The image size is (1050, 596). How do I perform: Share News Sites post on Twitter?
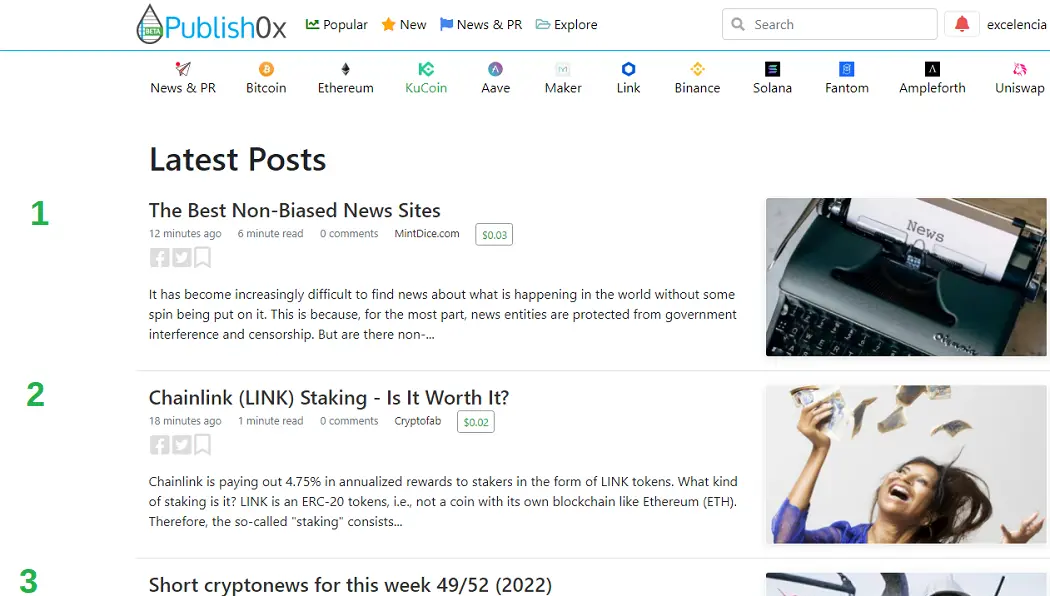pos(181,257)
